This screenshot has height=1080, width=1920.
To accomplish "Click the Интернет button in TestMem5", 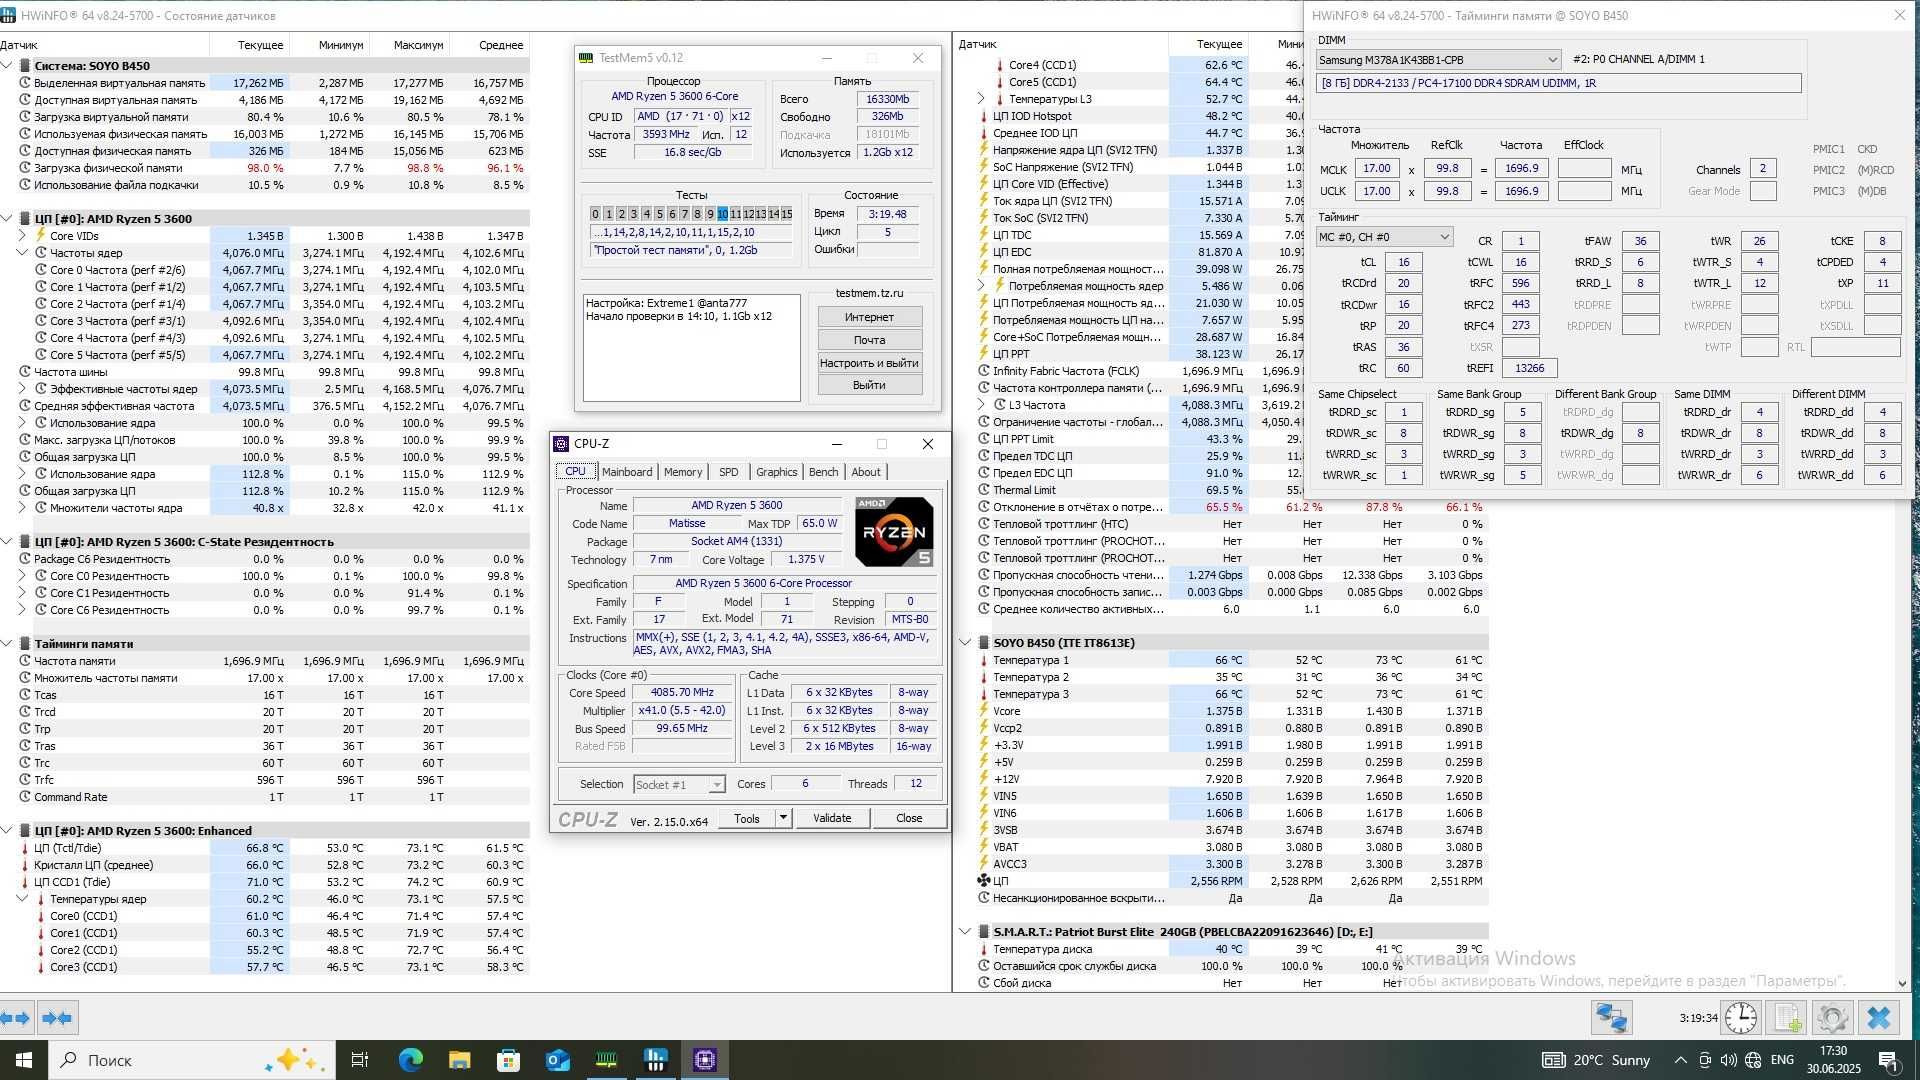I will tap(869, 317).
